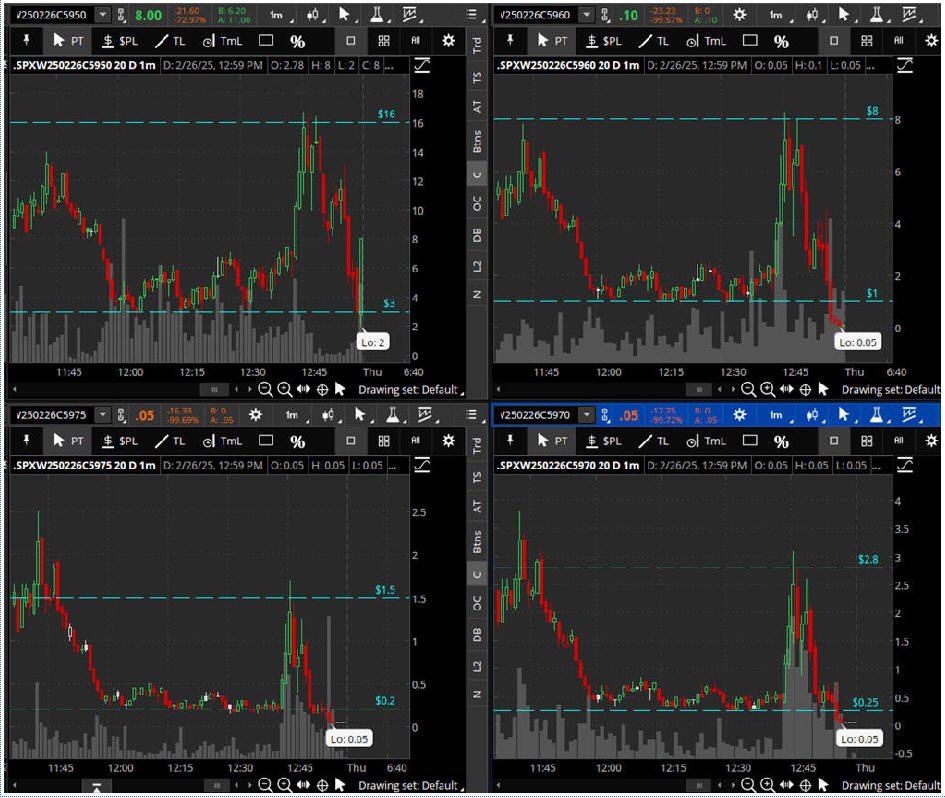Click the % drawing tool in the C5960 chart
The image size is (945, 798).
pos(781,41)
